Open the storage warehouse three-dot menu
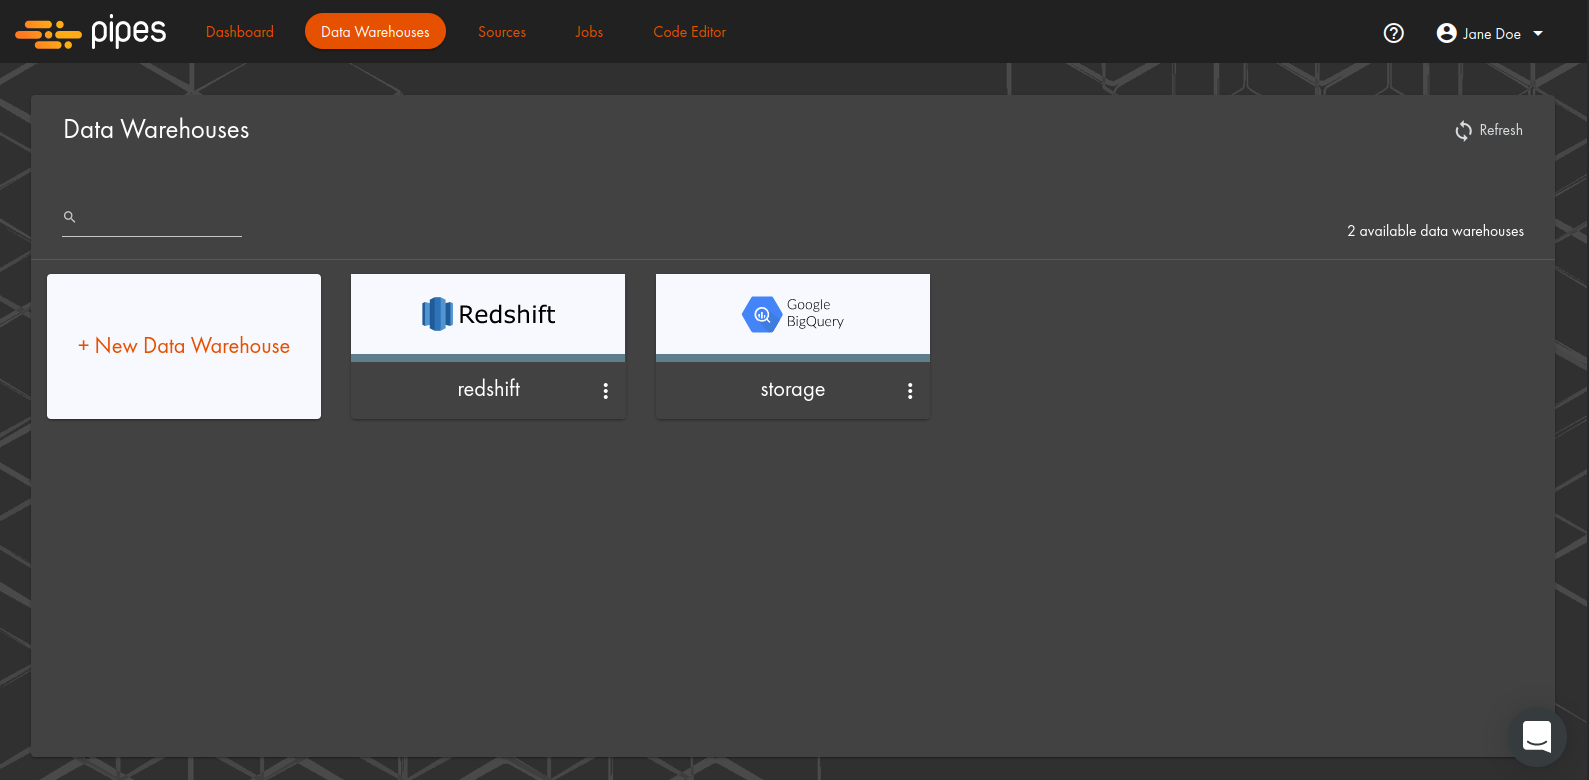 point(910,391)
